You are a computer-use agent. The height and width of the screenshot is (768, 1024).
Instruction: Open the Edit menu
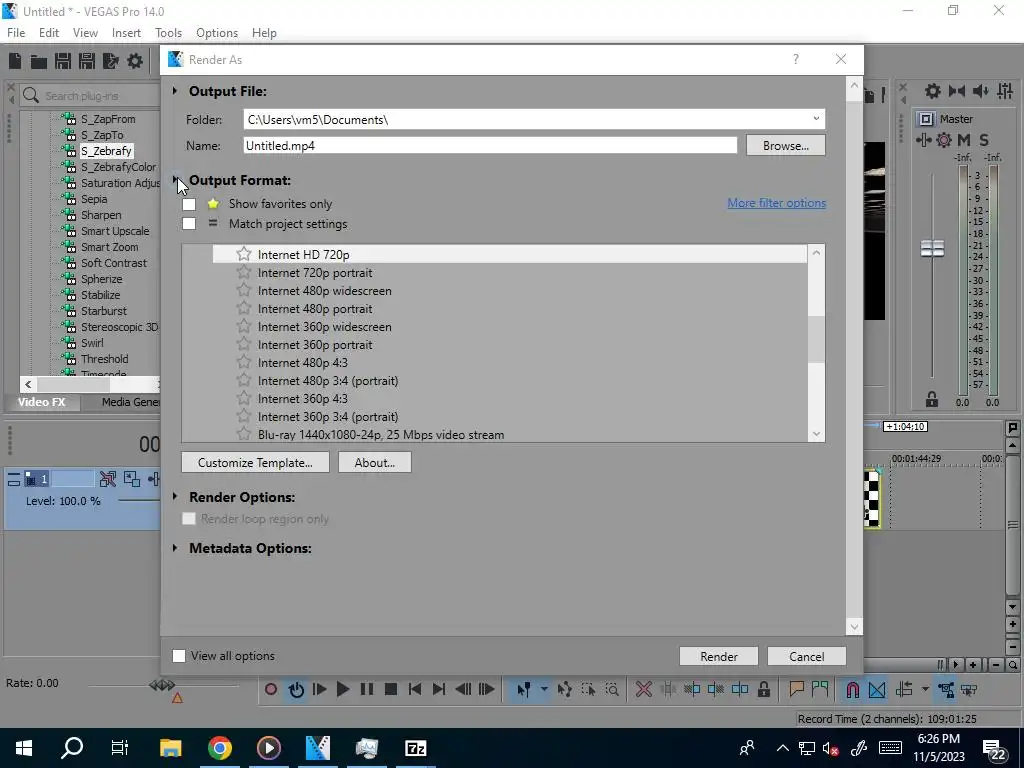49,33
